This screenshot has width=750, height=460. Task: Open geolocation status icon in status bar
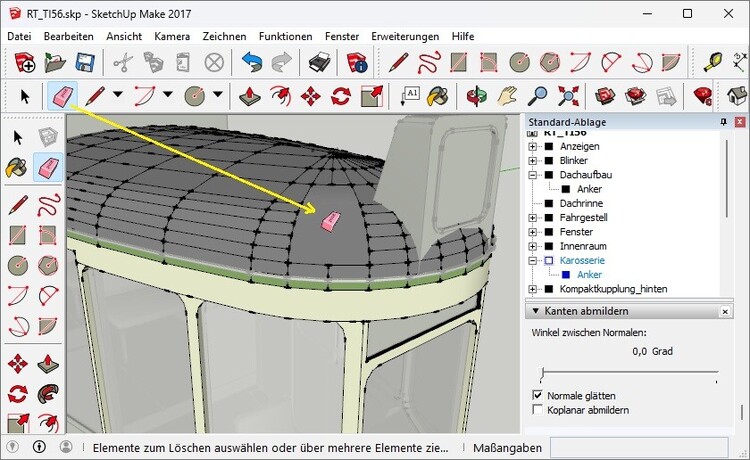(12, 447)
